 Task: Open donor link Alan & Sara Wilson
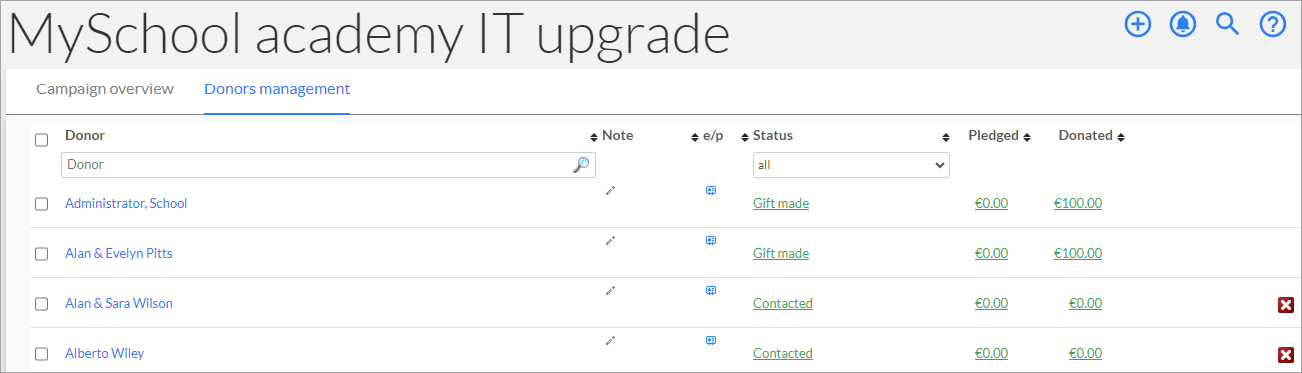[119, 303]
